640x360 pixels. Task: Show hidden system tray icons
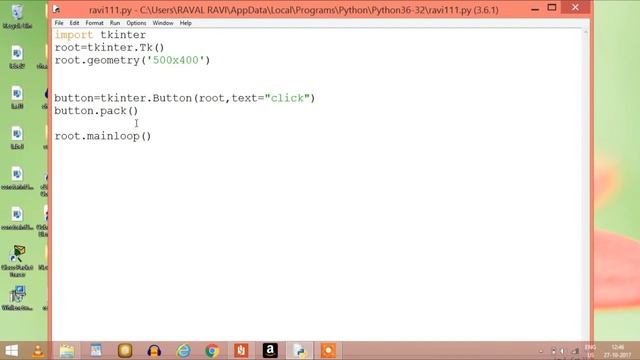541,351
